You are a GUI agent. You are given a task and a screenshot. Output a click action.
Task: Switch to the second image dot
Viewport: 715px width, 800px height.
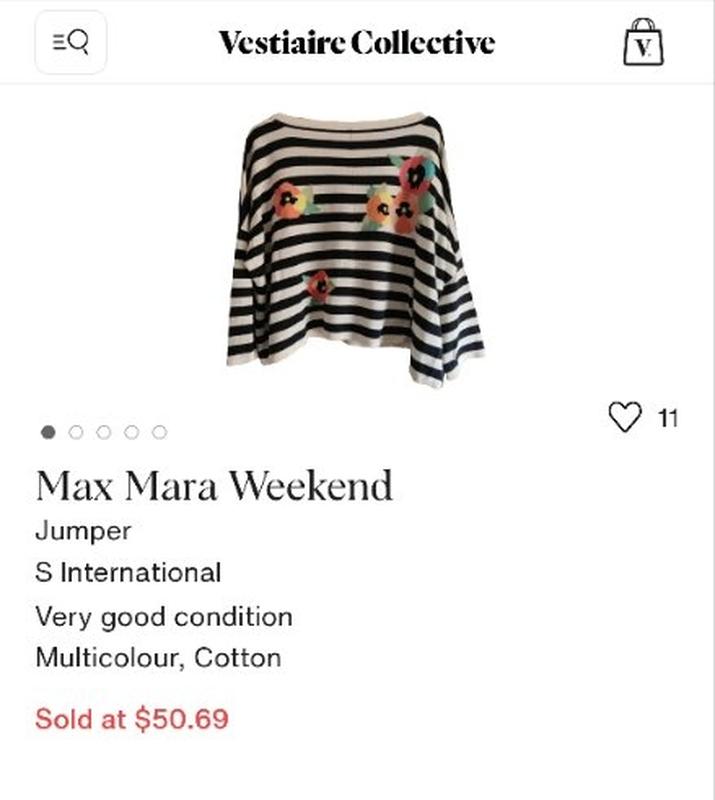75,432
